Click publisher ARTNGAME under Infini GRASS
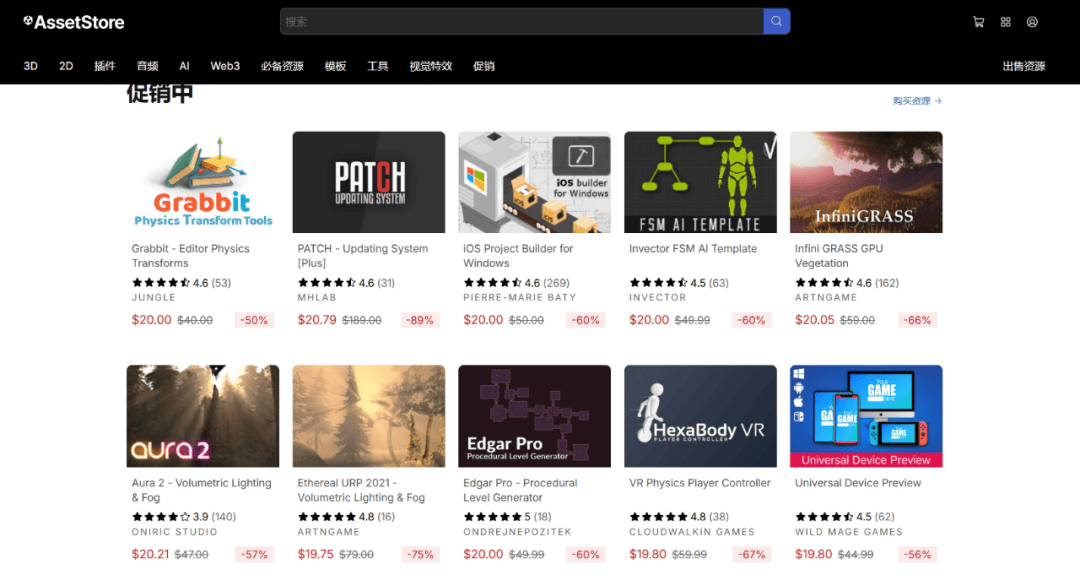The width and height of the screenshot is (1080, 575). pos(826,297)
